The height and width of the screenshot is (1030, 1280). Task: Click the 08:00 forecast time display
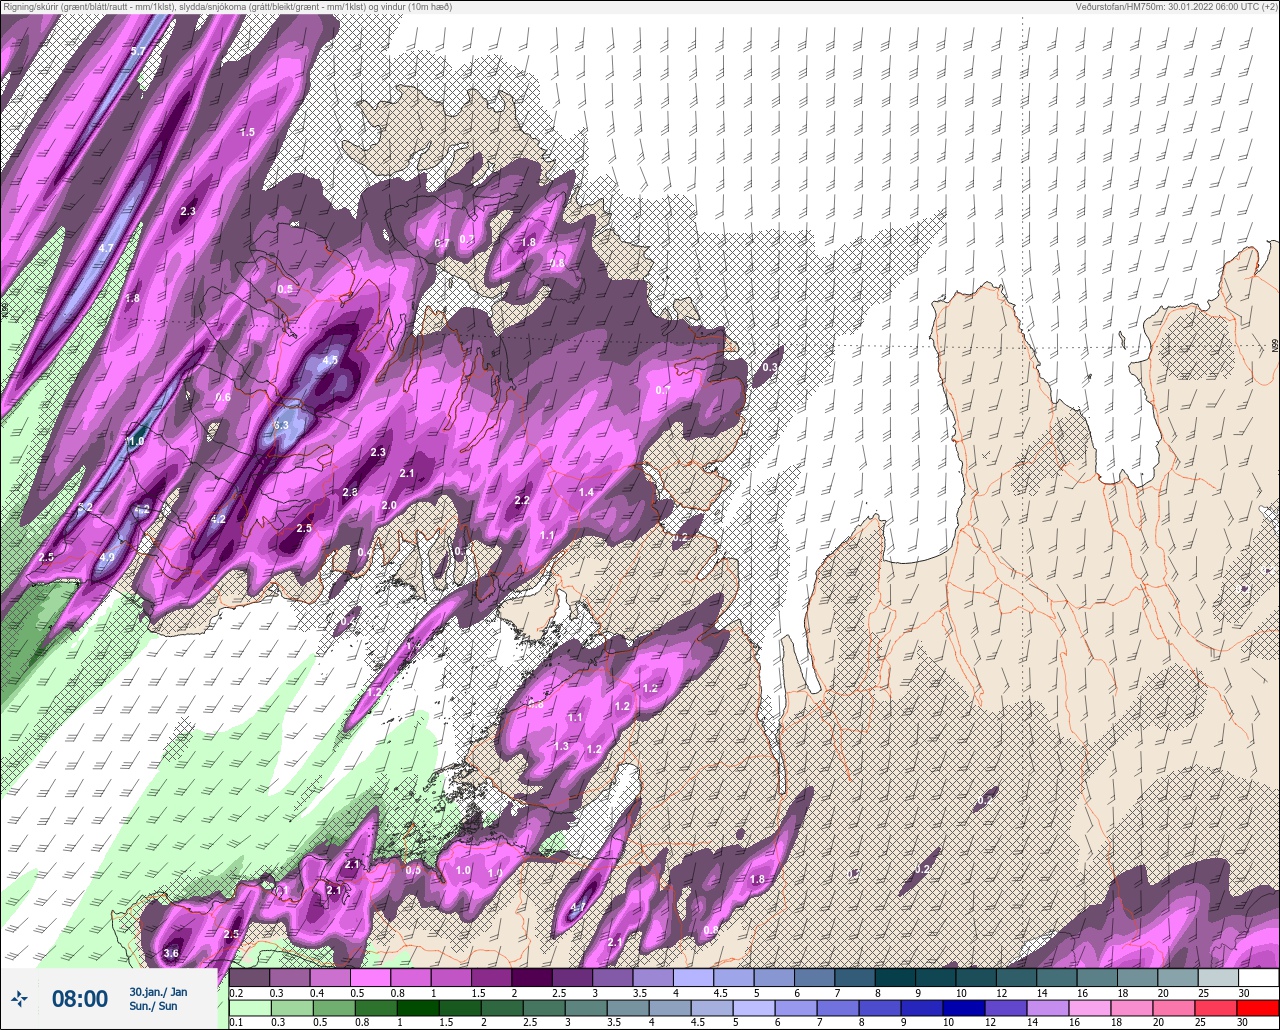(x=79, y=999)
